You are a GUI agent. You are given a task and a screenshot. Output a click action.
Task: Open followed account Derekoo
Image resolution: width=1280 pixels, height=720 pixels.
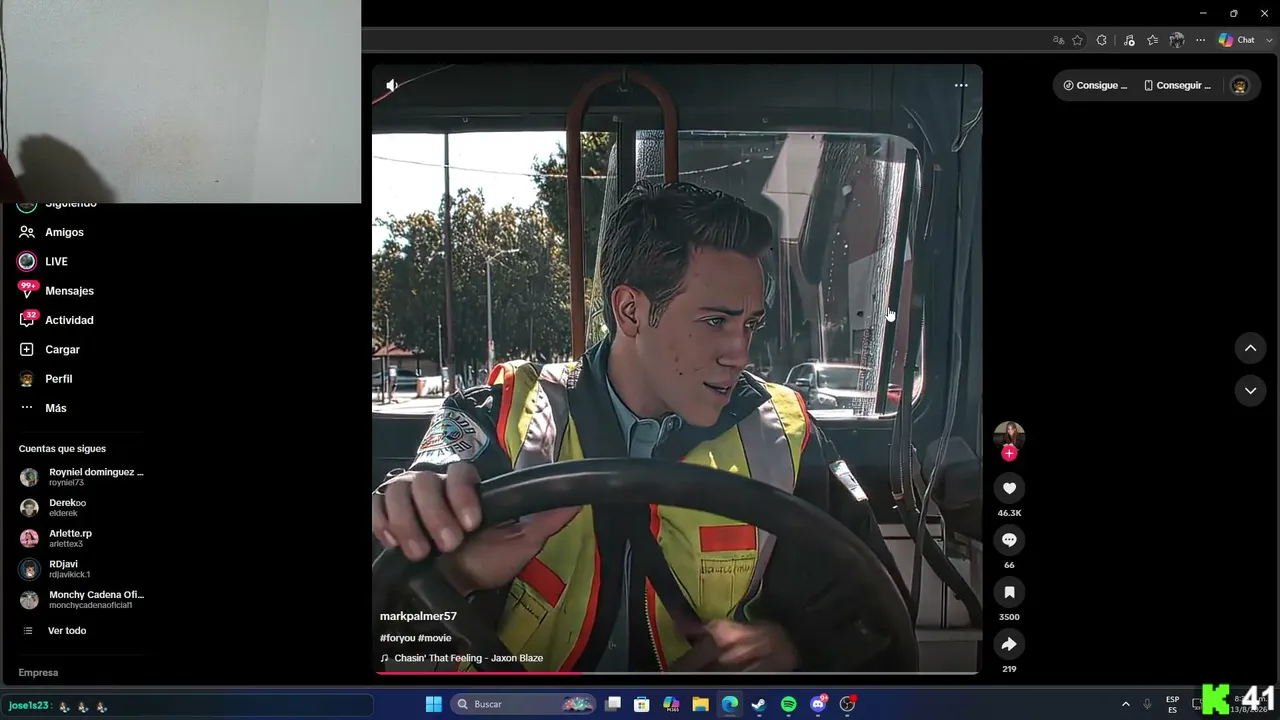(53, 507)
